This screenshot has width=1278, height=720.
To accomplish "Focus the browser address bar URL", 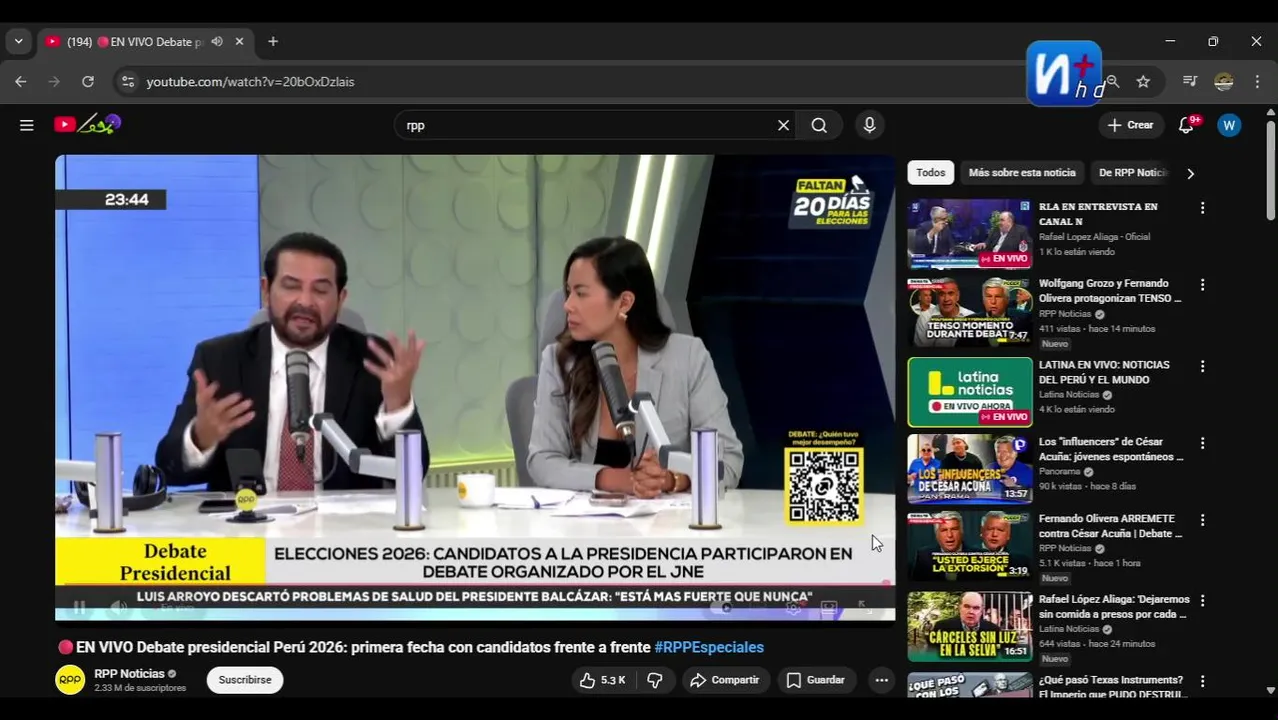I will coord(250,82).
